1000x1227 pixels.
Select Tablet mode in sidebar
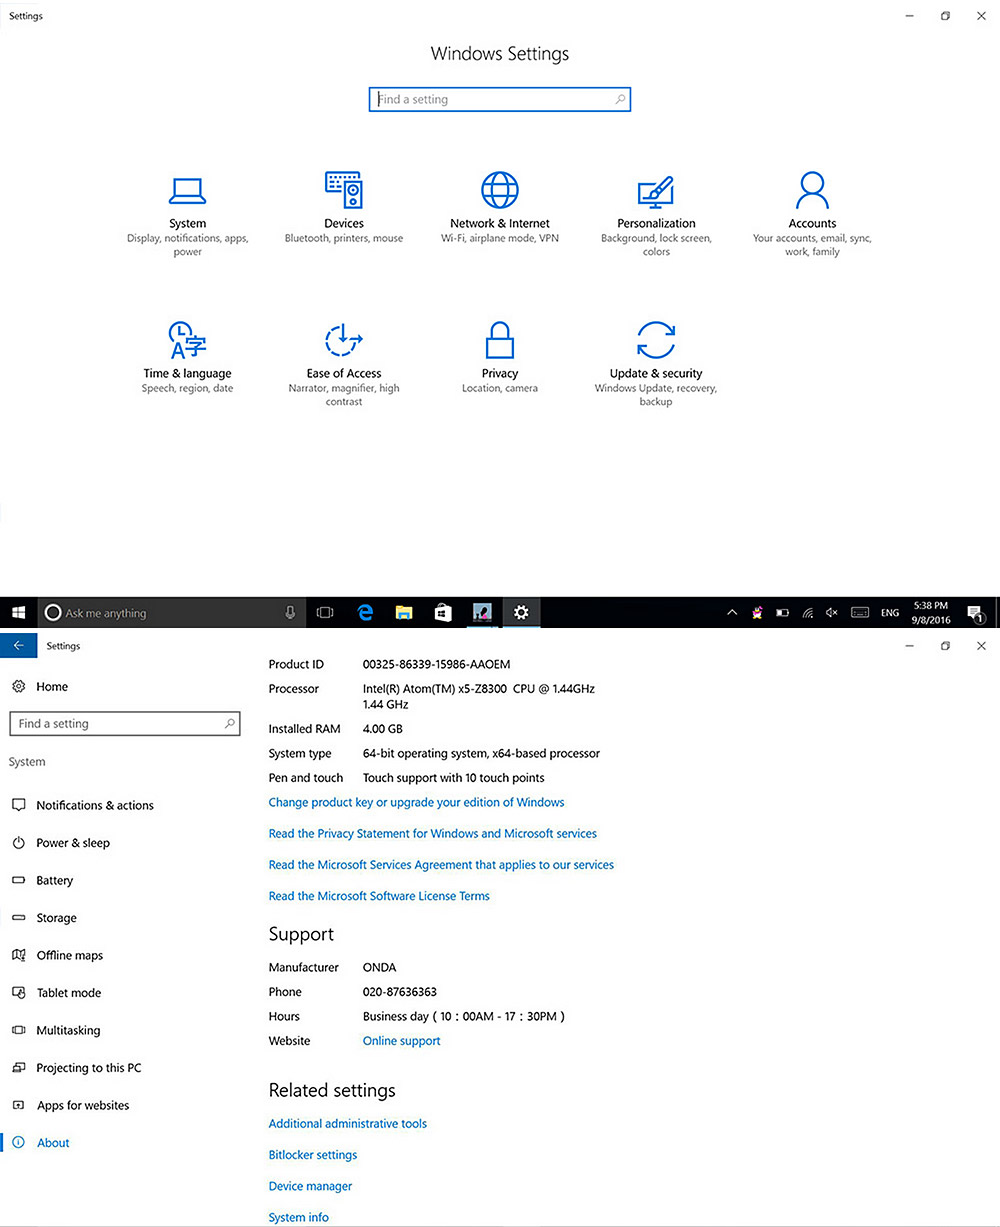click(x=68, y=993)
